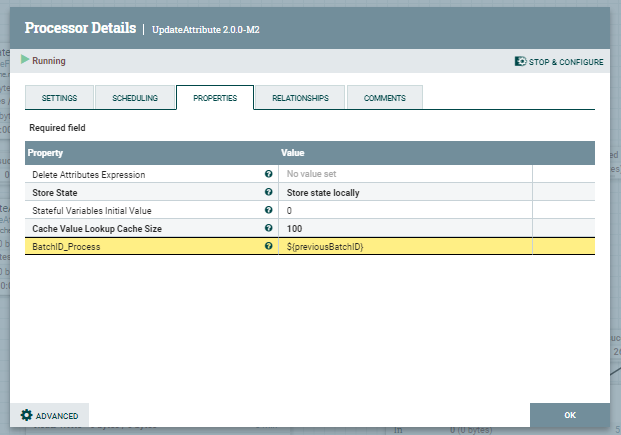
Task: Click the STOP & CONFIGURE label
Action: [x=566, y=62]
